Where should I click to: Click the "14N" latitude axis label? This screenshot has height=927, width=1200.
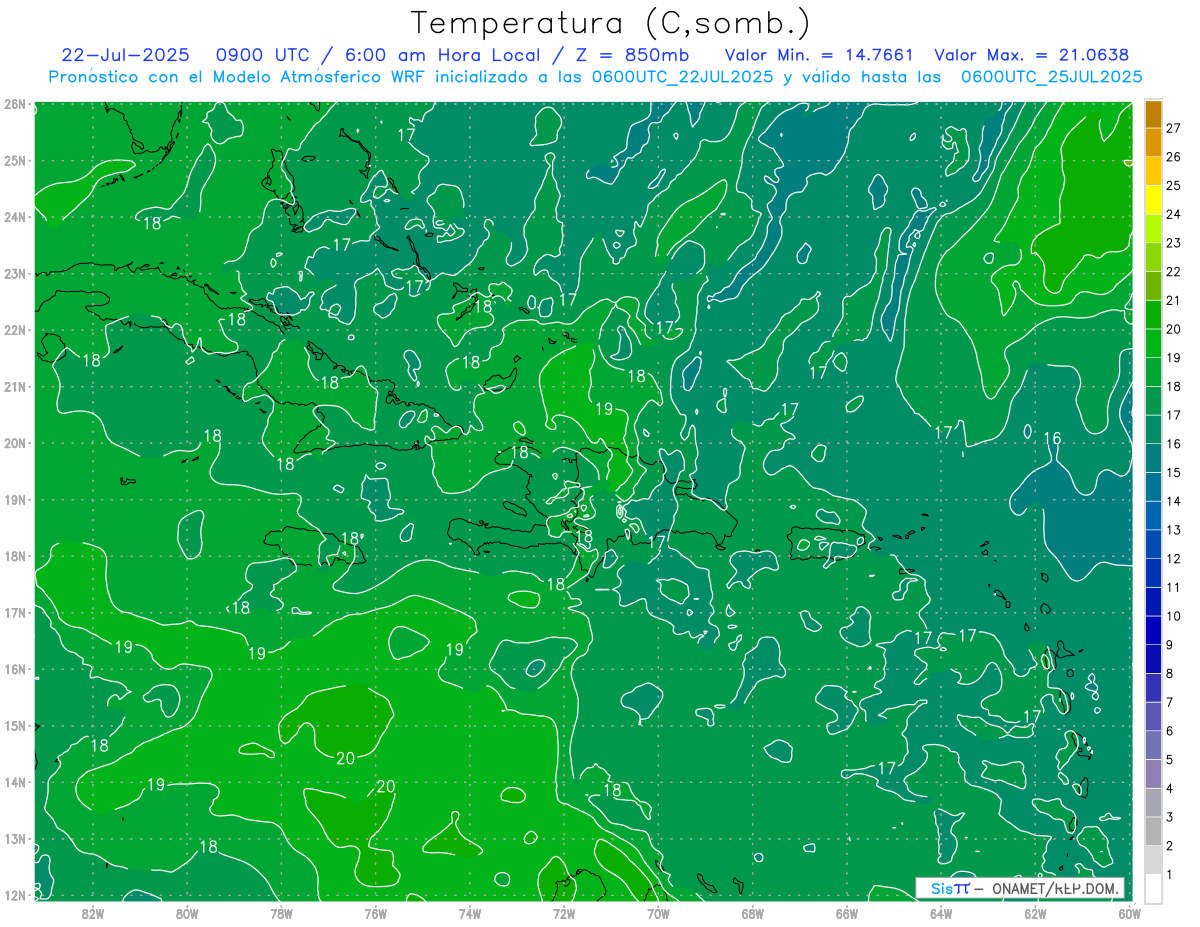pos(14,782)
